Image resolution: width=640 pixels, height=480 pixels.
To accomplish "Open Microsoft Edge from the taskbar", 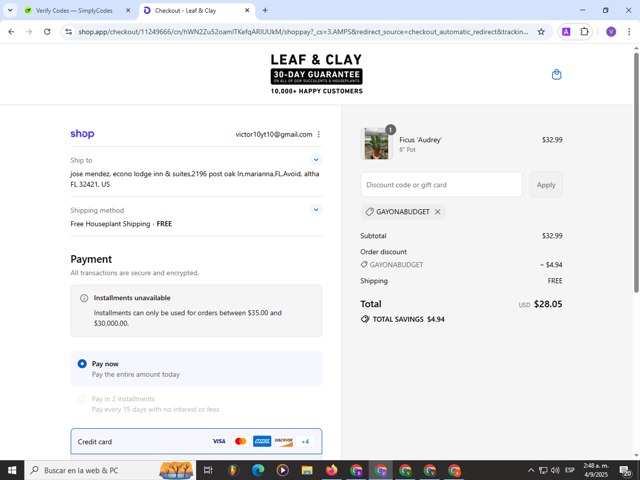I will [x=258, y=470].
